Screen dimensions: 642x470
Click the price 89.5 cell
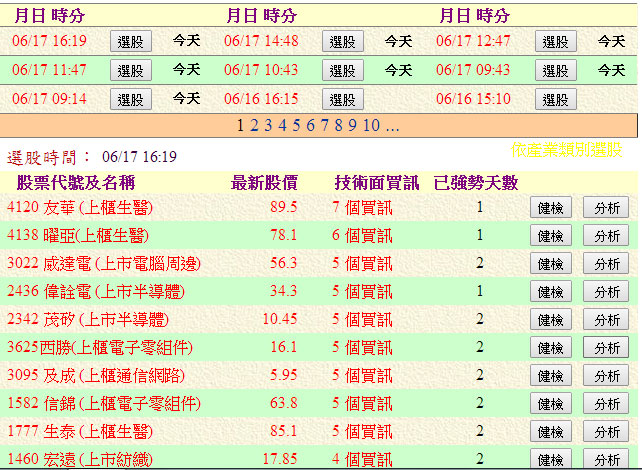[283, 207]
